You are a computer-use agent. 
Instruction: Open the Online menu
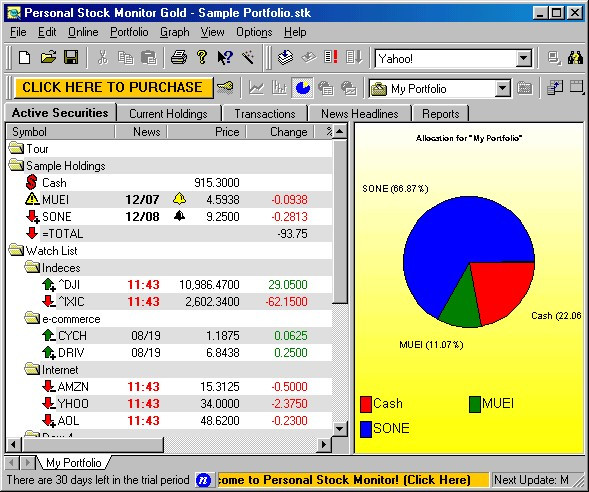(x=83, y=32)
